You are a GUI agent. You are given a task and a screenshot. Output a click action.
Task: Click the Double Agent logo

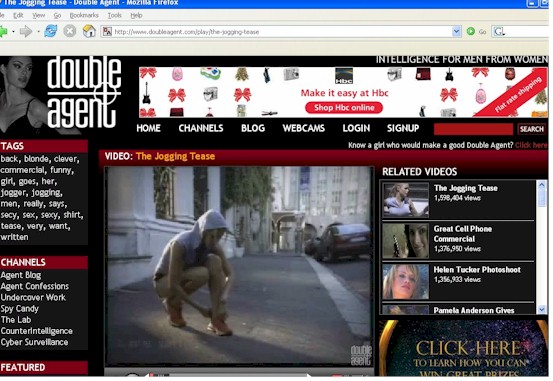(84, 92)
